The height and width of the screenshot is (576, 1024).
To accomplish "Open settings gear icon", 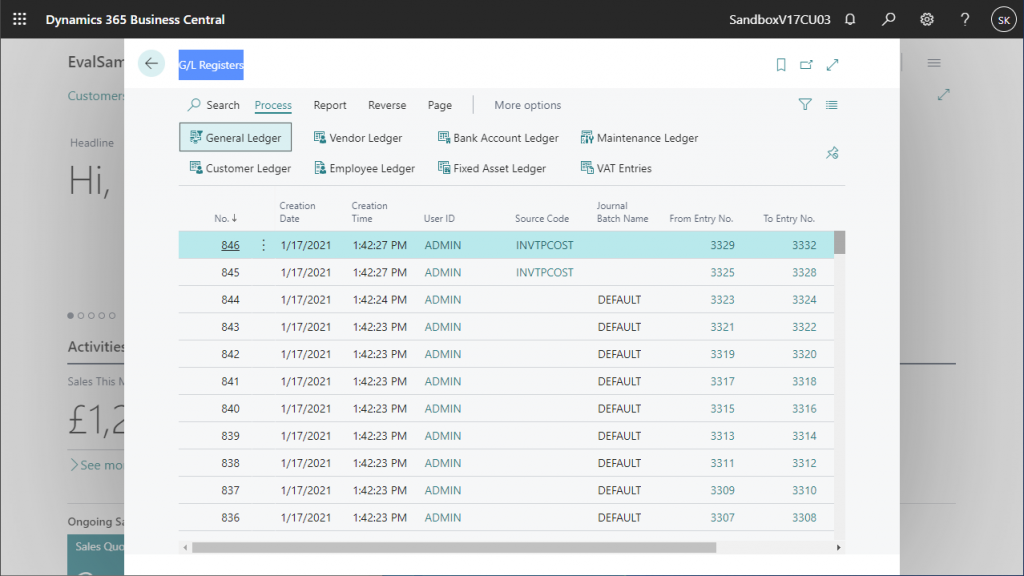I will click(x=927, y=19).
